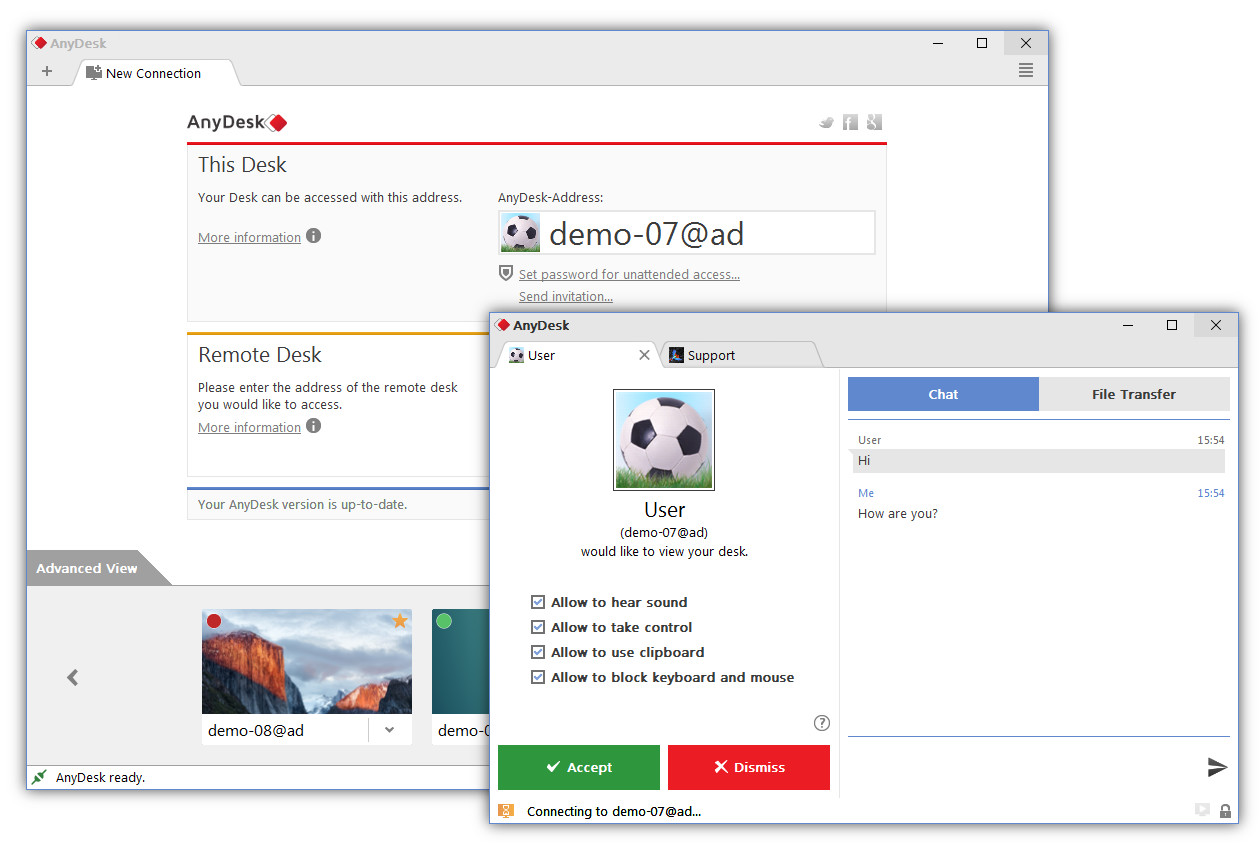Click the help question mark icon
The height and width of the screenshot is (846, 1260).
[821, 722]
